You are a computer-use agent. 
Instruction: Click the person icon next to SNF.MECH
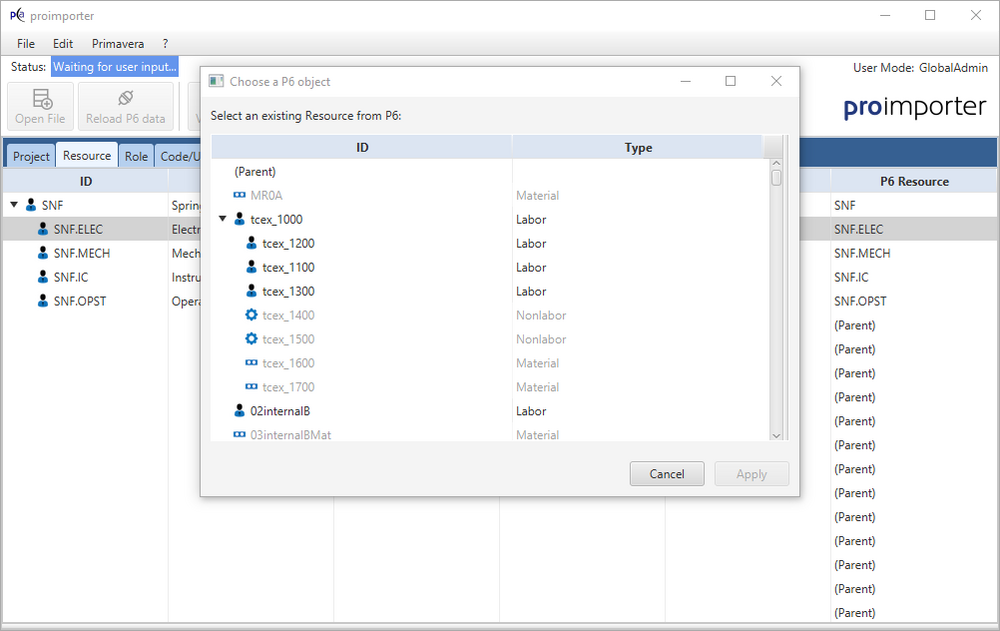pos(43,253)
